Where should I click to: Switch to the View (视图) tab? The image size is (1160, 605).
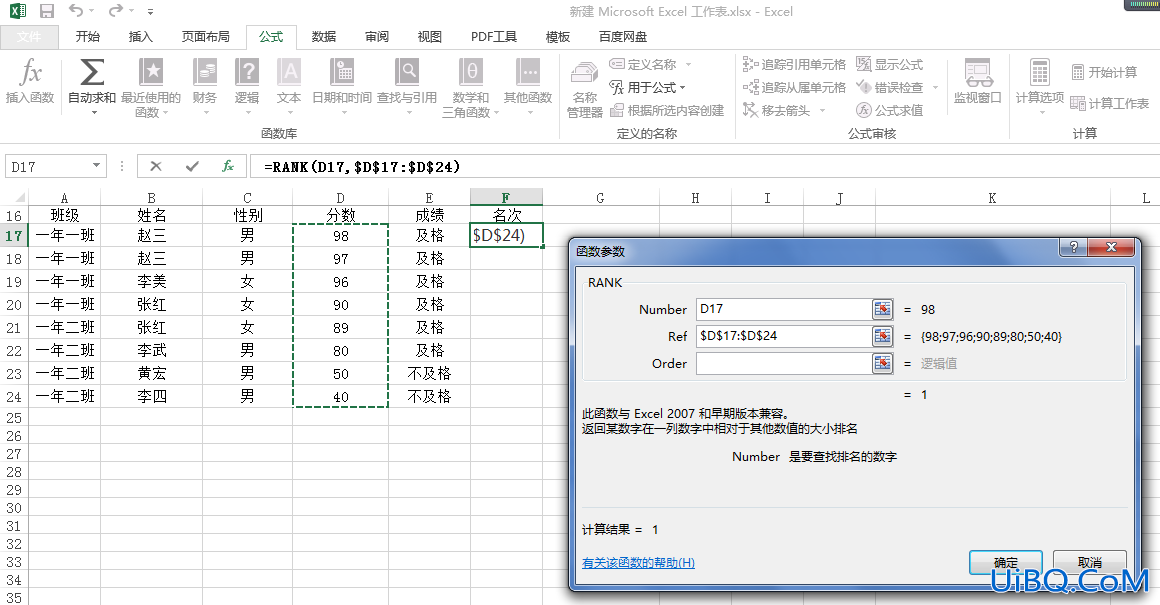(x=429, y=36)
